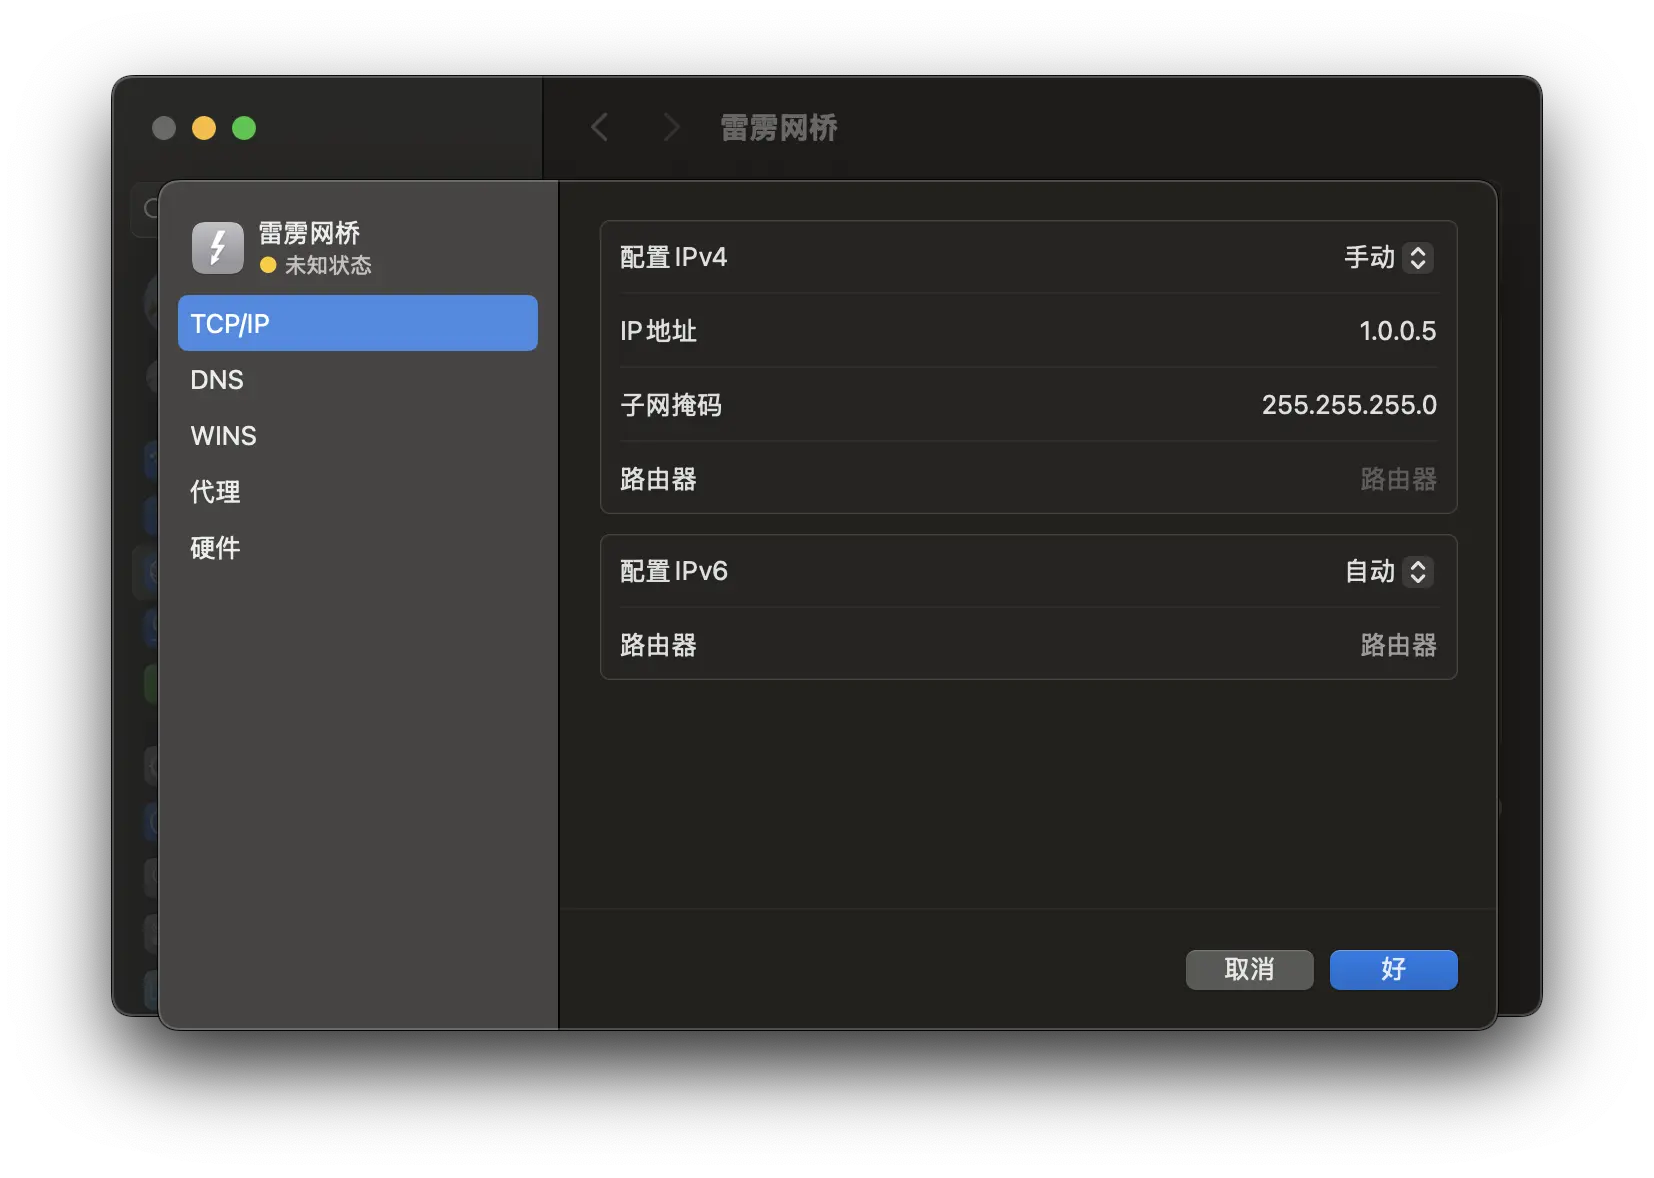This screenshot has height=1178, width=1654.
Task: Click the green app icon on the sidebar edge
Action: pos(150,683)
